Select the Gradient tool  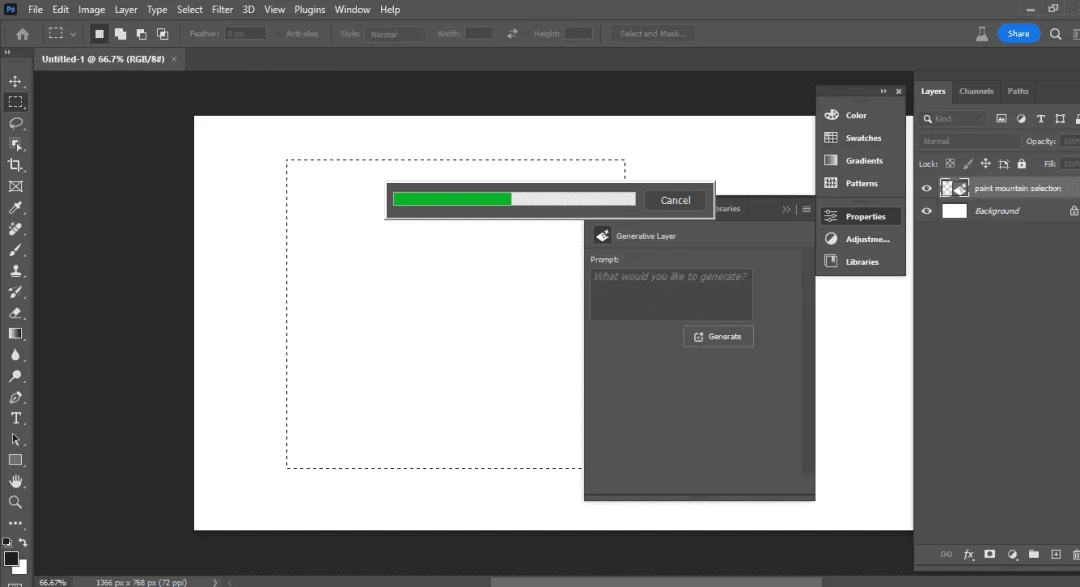coord(15,334)
